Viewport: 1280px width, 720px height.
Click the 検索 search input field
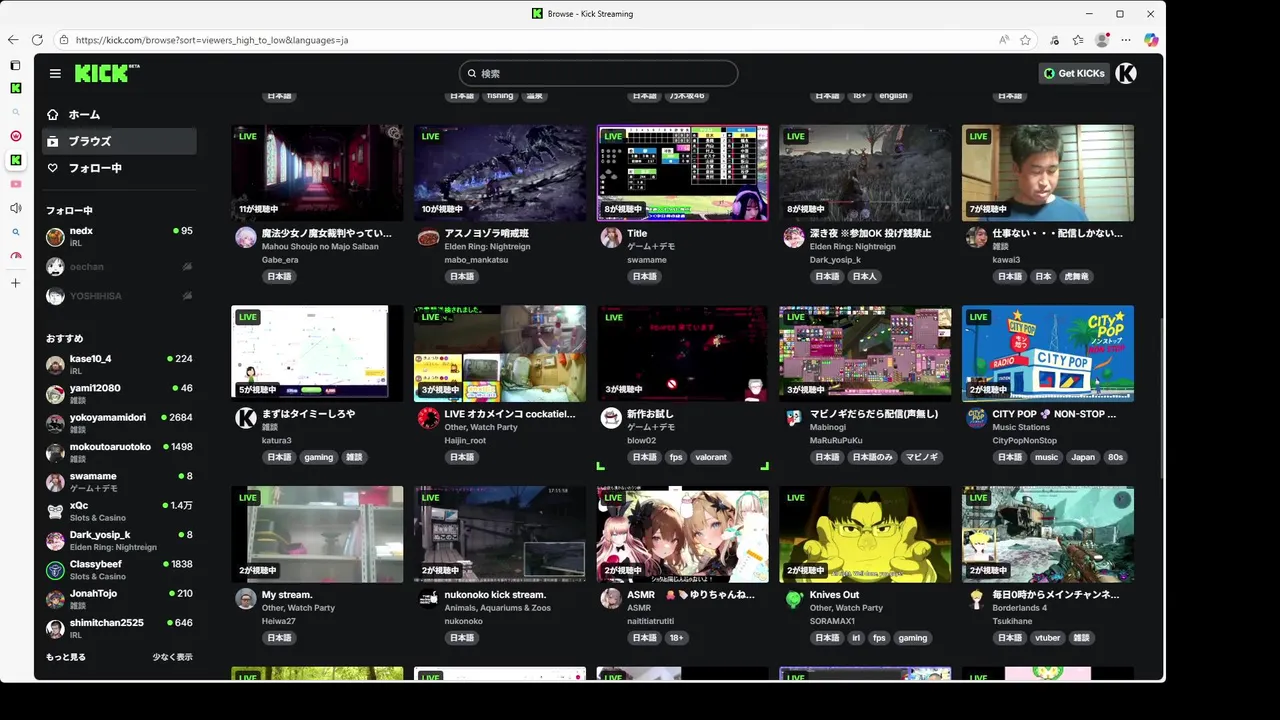[598, 73]
